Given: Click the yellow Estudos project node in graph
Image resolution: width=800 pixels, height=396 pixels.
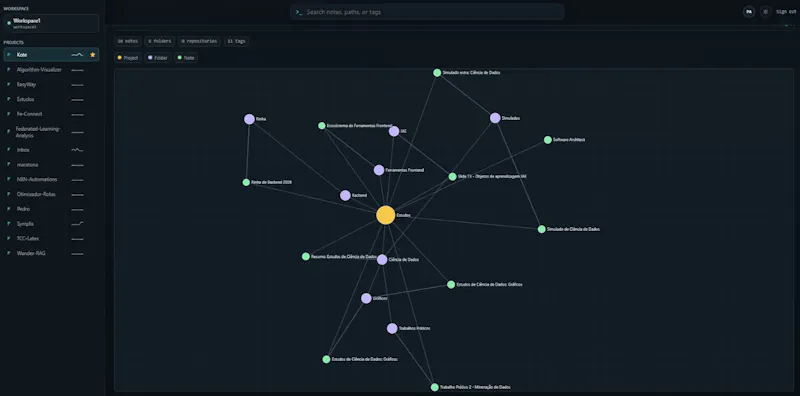Looking at the screenshot, I should (x=386, y=215).
